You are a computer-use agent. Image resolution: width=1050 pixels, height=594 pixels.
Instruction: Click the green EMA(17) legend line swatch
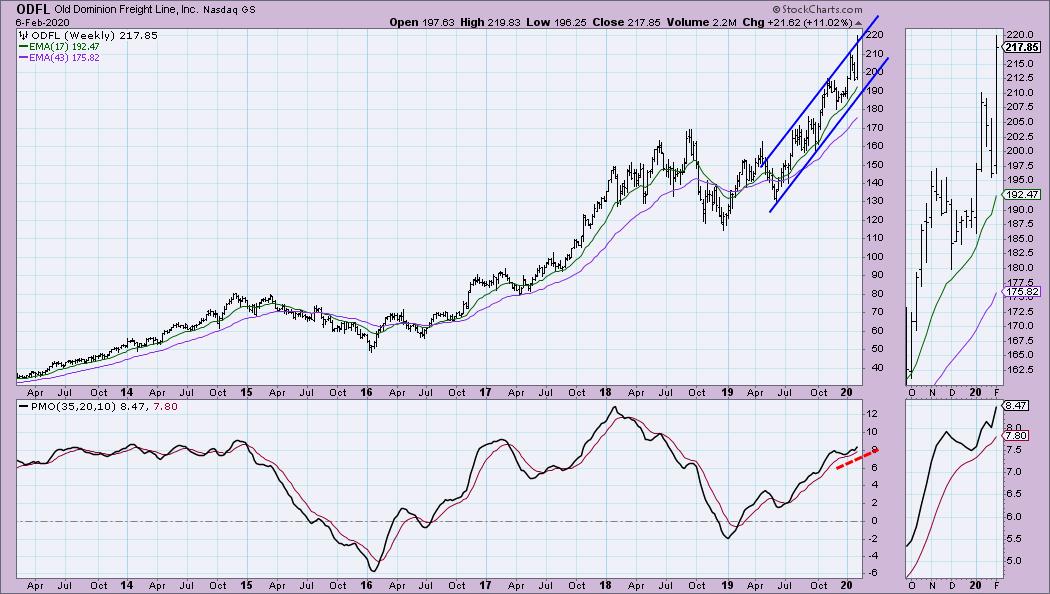click(x=23, y=47)
